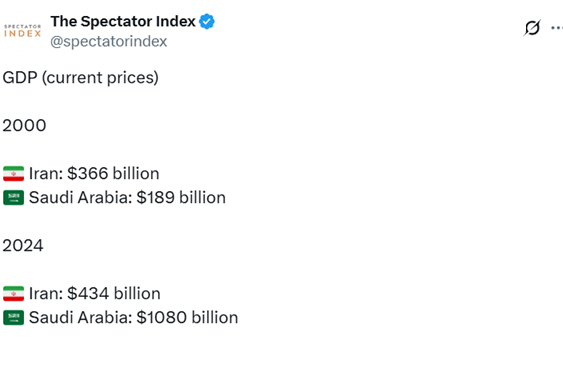
Task: Click the 2000 year label
Action: tap(24, 126)
